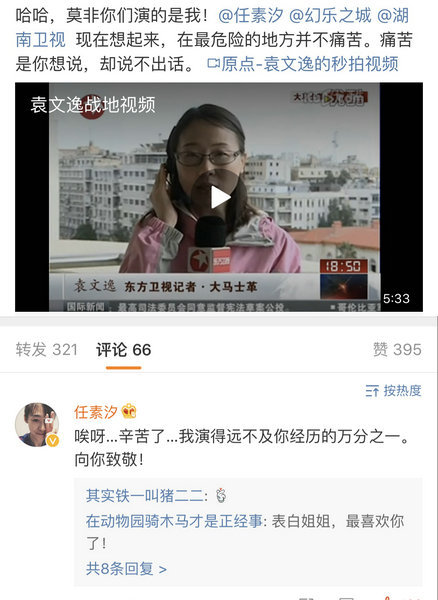Open @任素汐 mention link
This screenshot has height=600, width=438.
click(251, 16)
